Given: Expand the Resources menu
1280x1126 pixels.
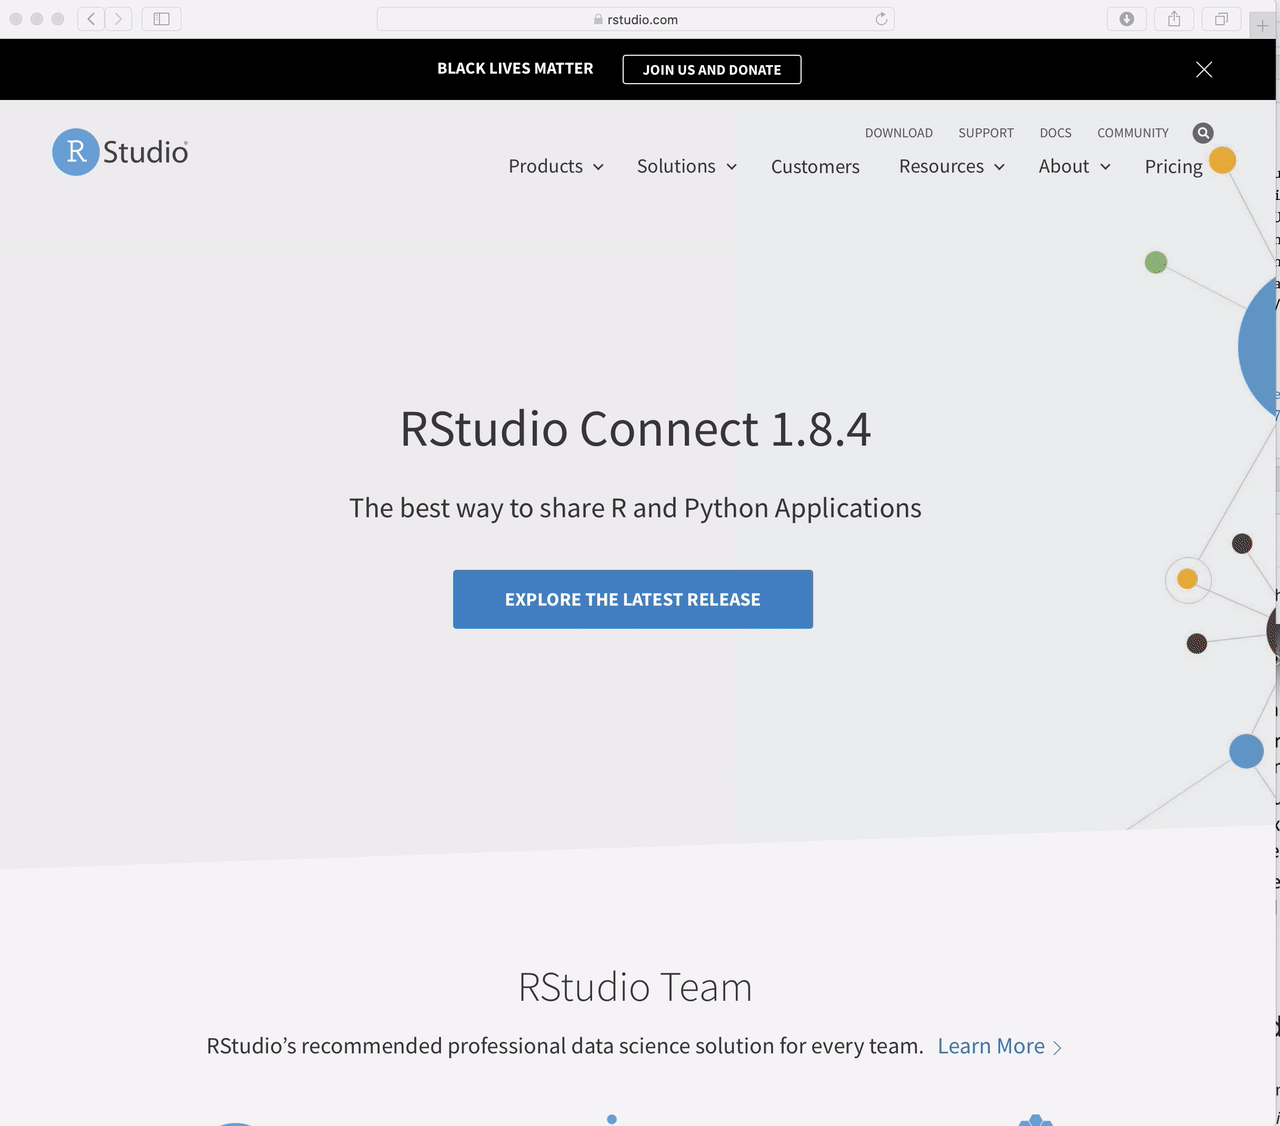Looking at the screenshot, I should tap(952, 167).
